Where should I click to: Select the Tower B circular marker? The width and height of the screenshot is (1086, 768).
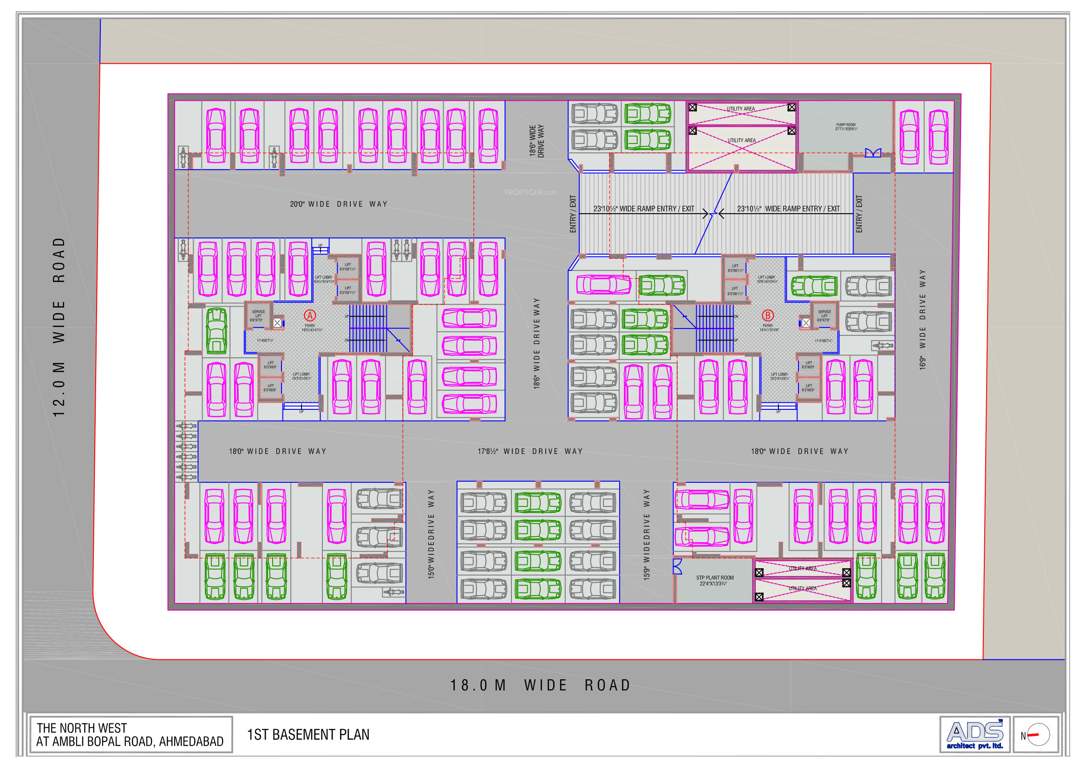pyautogui.click(x=768, y=316)
